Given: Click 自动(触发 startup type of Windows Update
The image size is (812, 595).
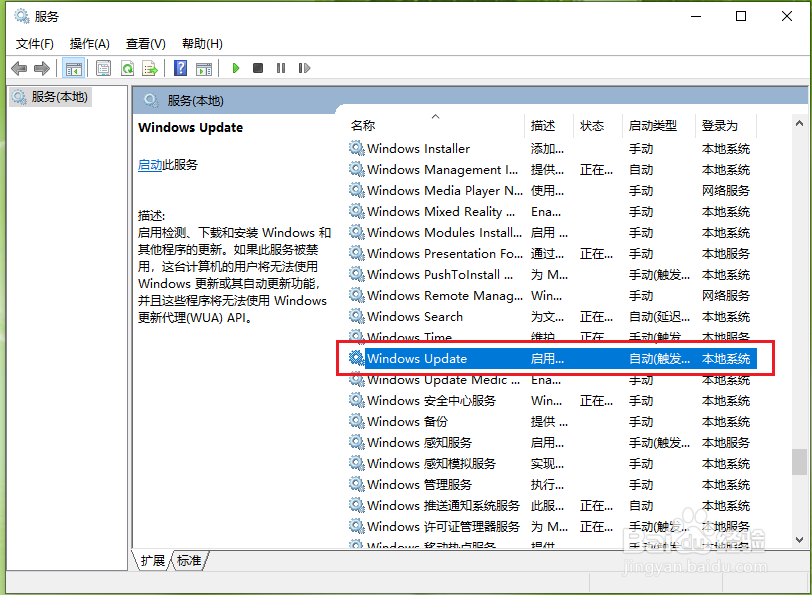Looking at the screenshot, I should pyautogui.click(x=659, y=358).
